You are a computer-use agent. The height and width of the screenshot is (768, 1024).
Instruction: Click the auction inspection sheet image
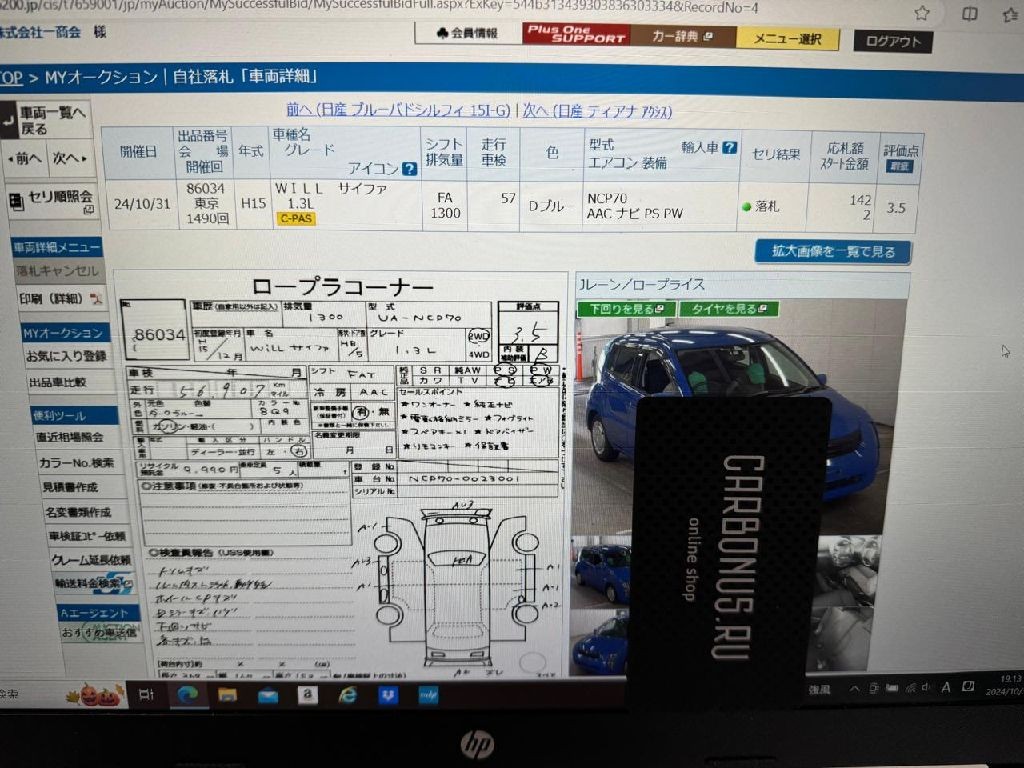coord(341,475)
